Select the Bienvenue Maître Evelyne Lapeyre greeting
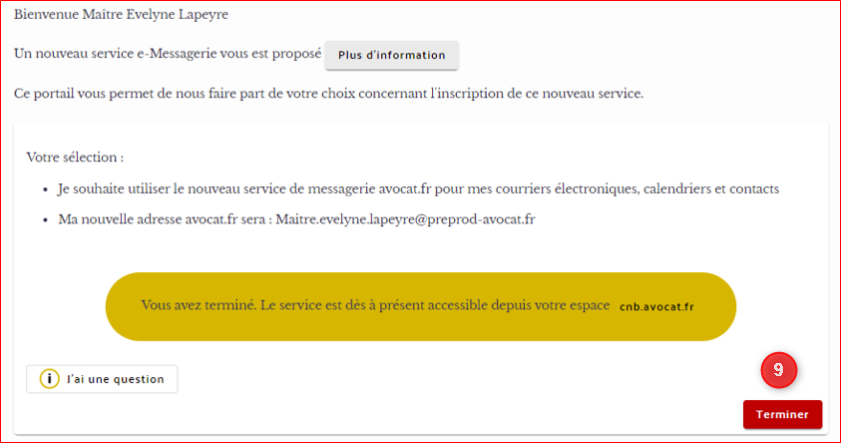Viewport: 841px width, 443px height. point(121,14)
